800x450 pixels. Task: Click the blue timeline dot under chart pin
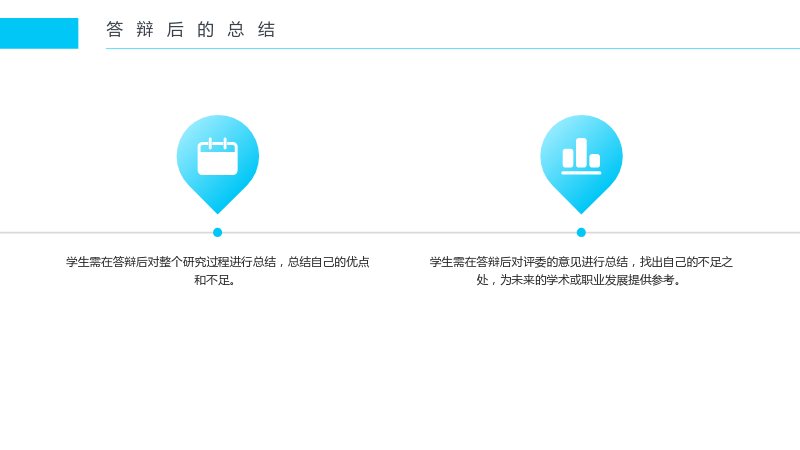click(x=581, y=233)
